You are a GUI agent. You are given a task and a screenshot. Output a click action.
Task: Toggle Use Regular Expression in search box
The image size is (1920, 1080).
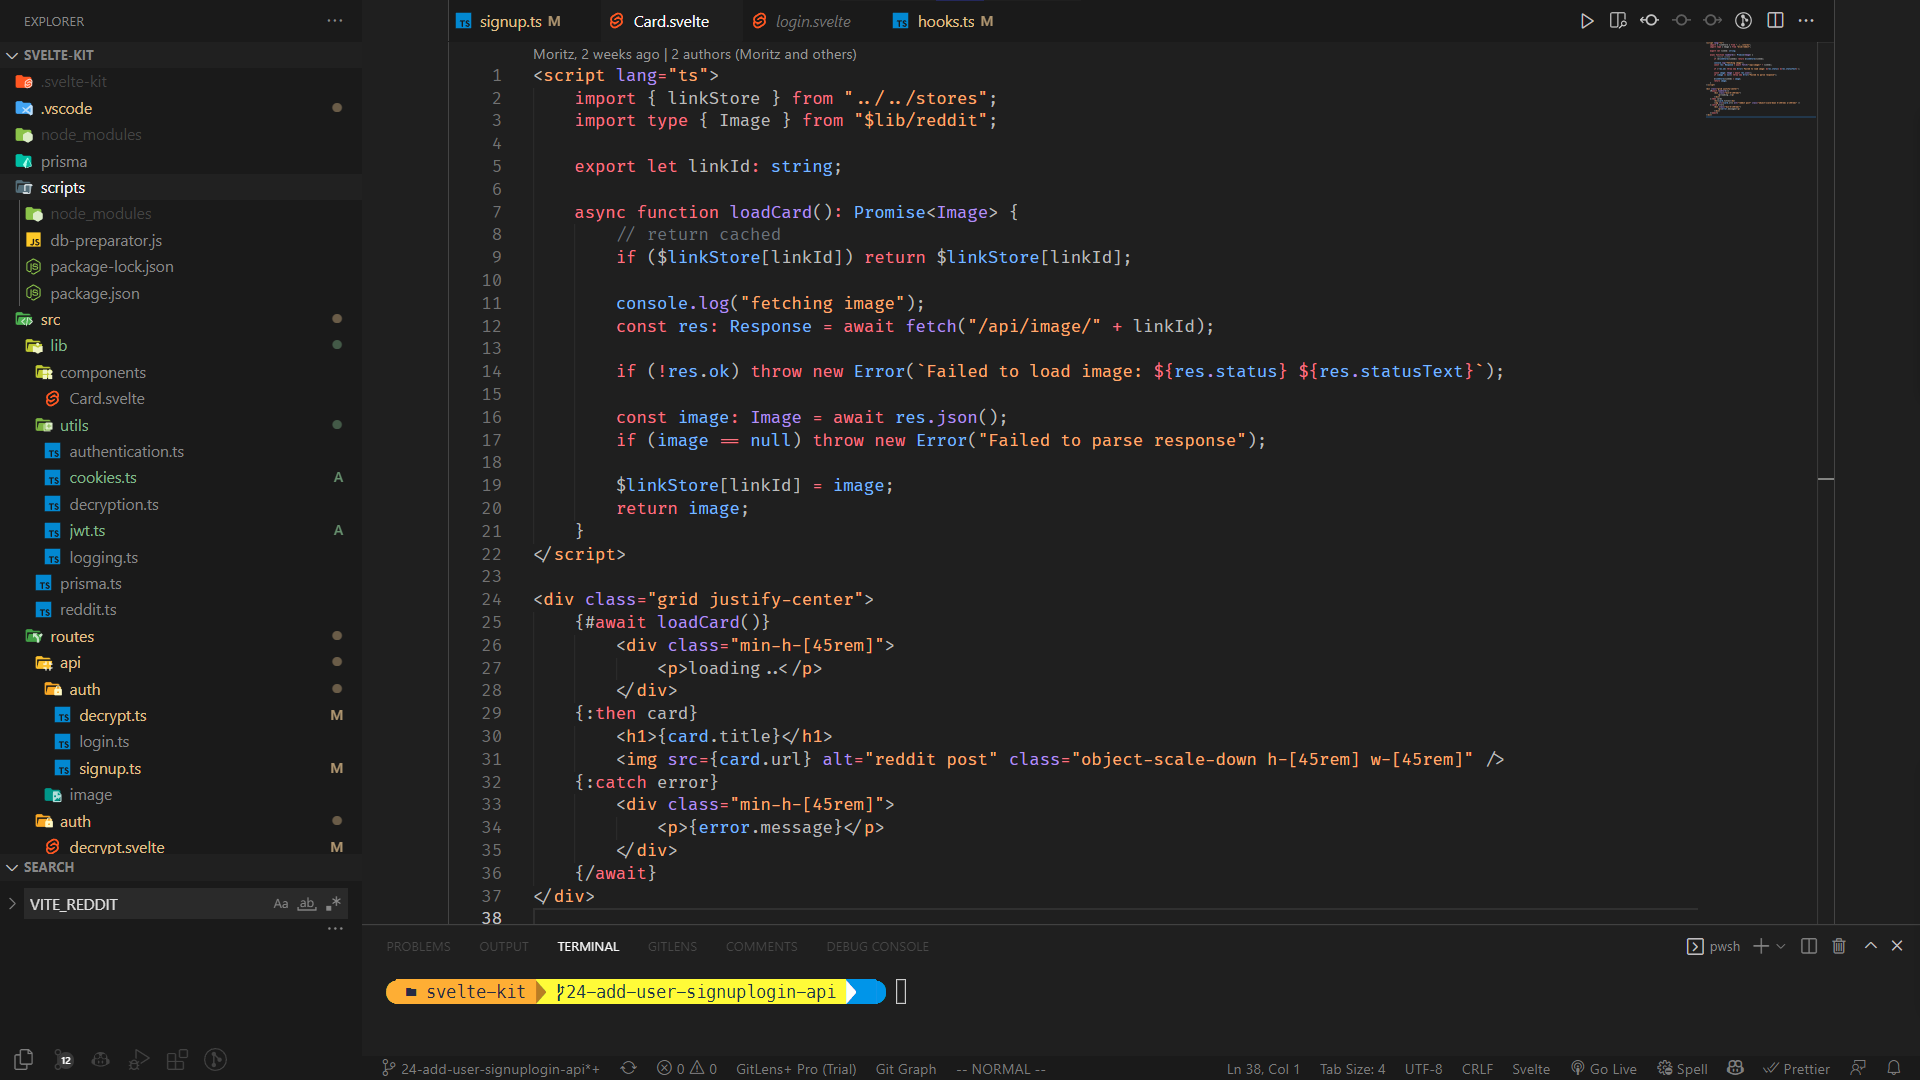coord(333,904)
